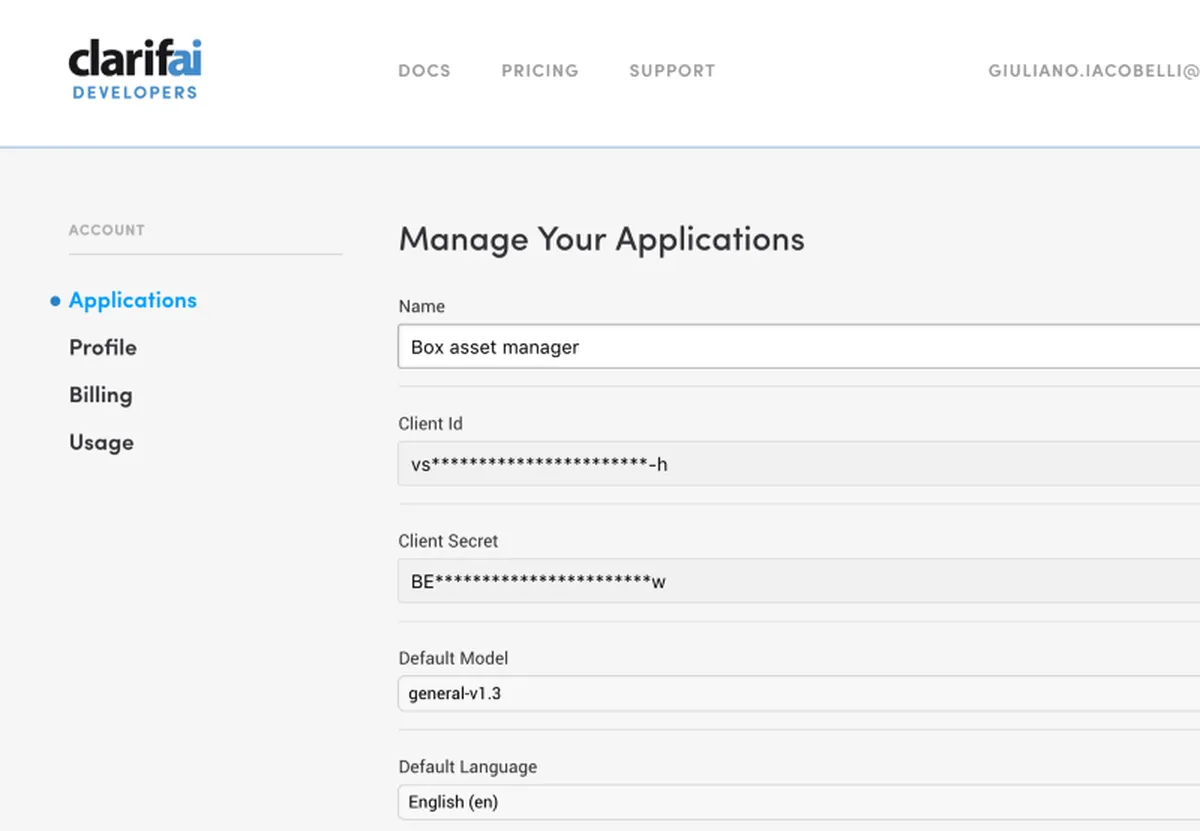This screenshot has height=831, width=1200.
Task: Select Applications in the account sidebar
Action: (x=133, y=300)
